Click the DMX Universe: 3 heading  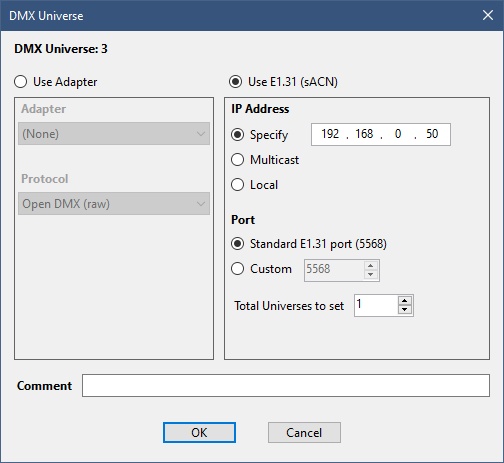(x=61, y=49)
